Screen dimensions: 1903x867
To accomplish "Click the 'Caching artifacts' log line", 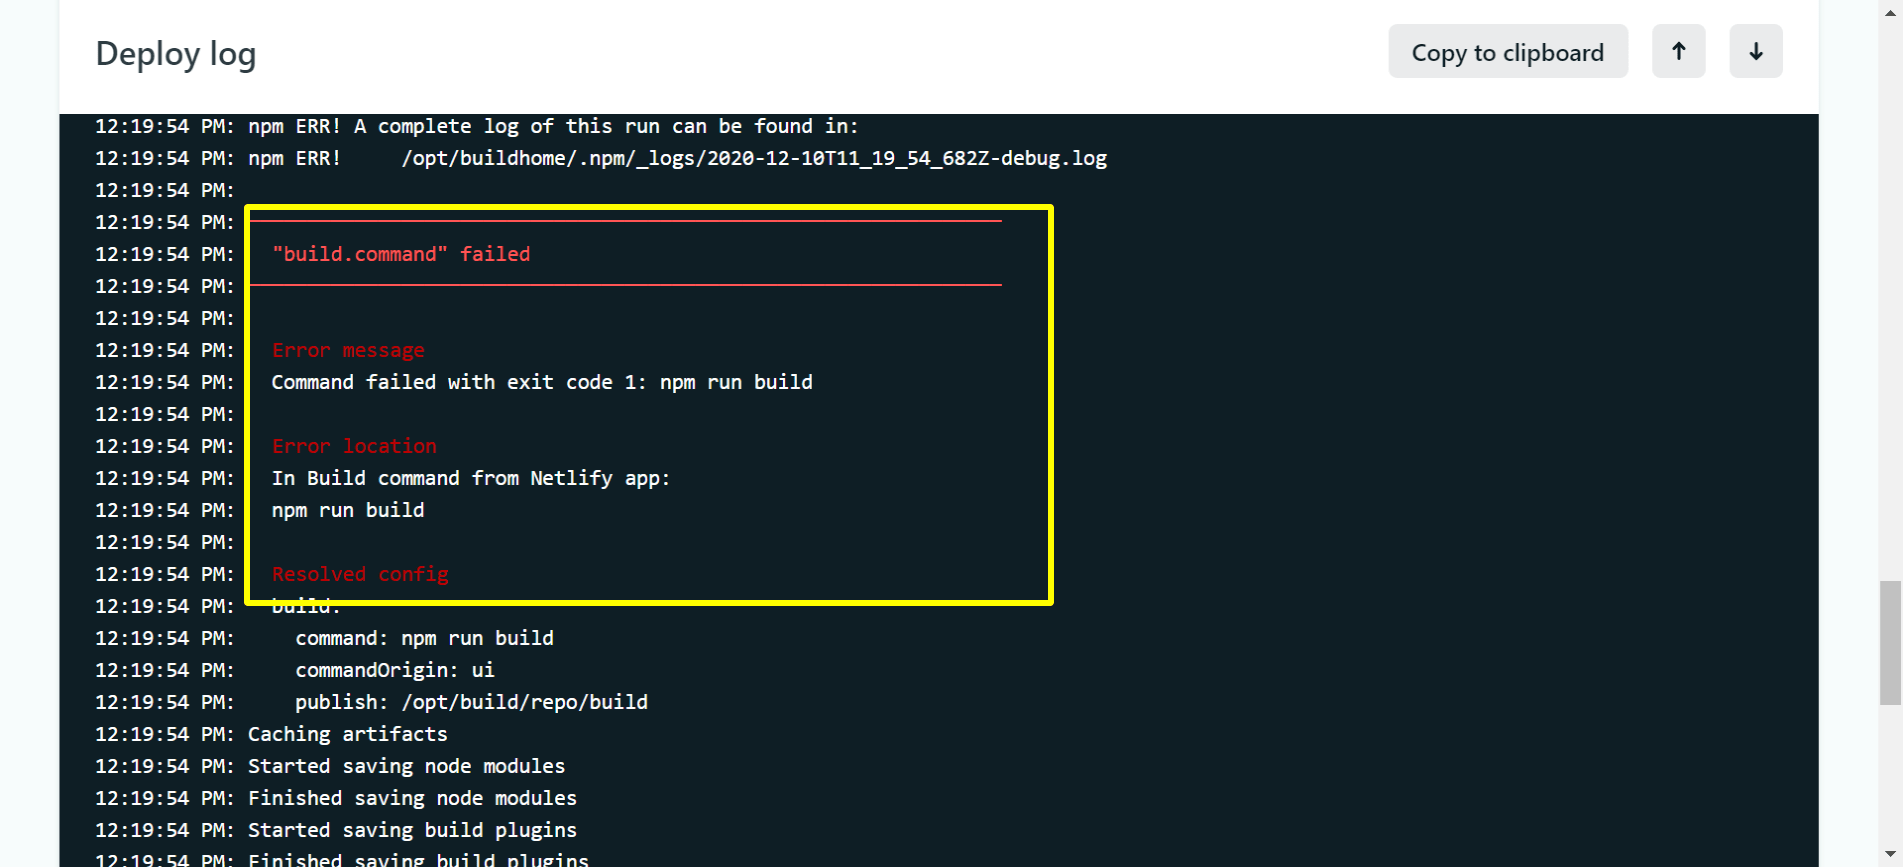I will point(348,734).
